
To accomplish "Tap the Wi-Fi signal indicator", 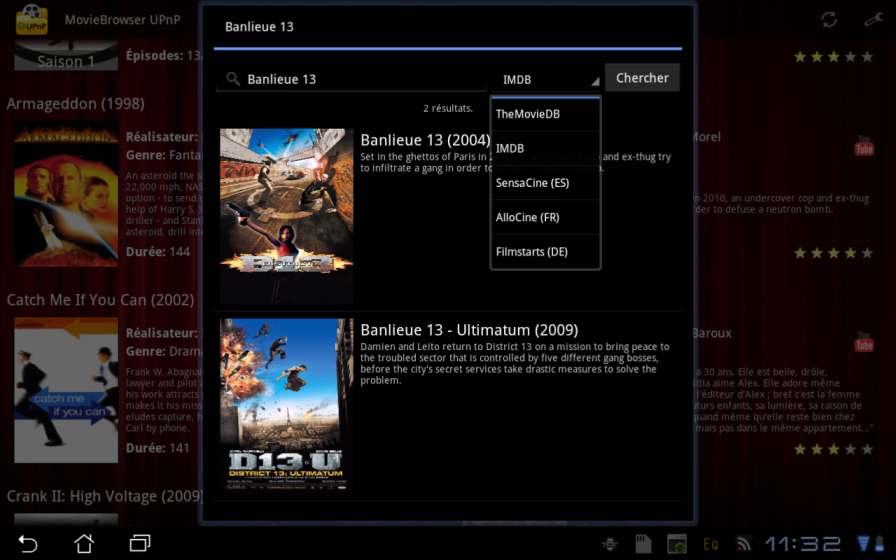I will pyautogui.click(x=863, y=543).
